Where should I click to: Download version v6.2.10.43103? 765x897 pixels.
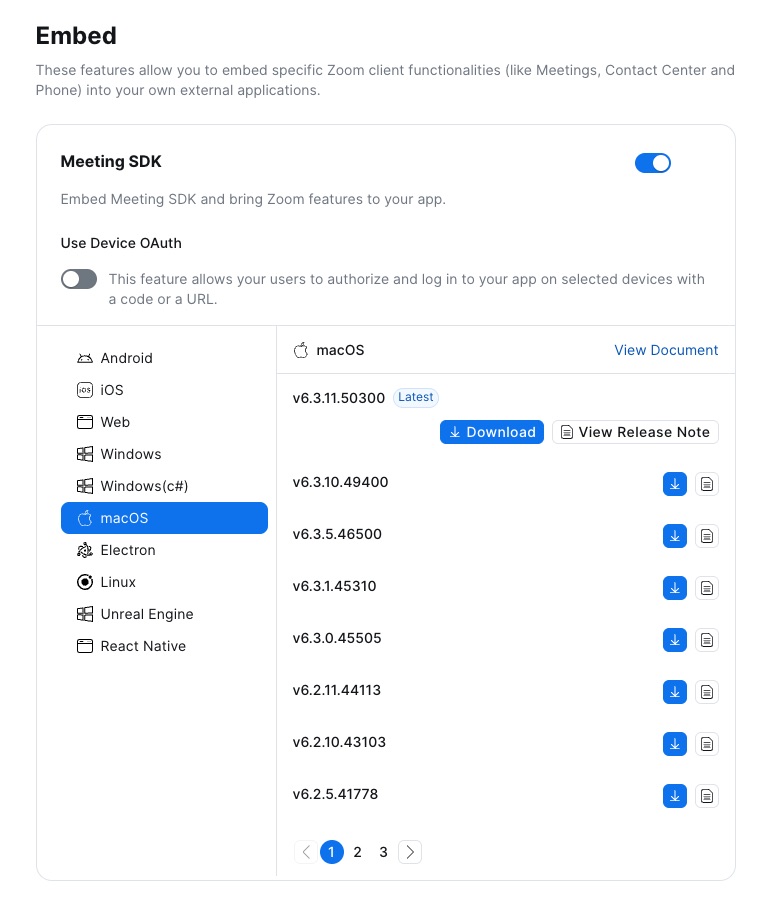tap(675, 744)
